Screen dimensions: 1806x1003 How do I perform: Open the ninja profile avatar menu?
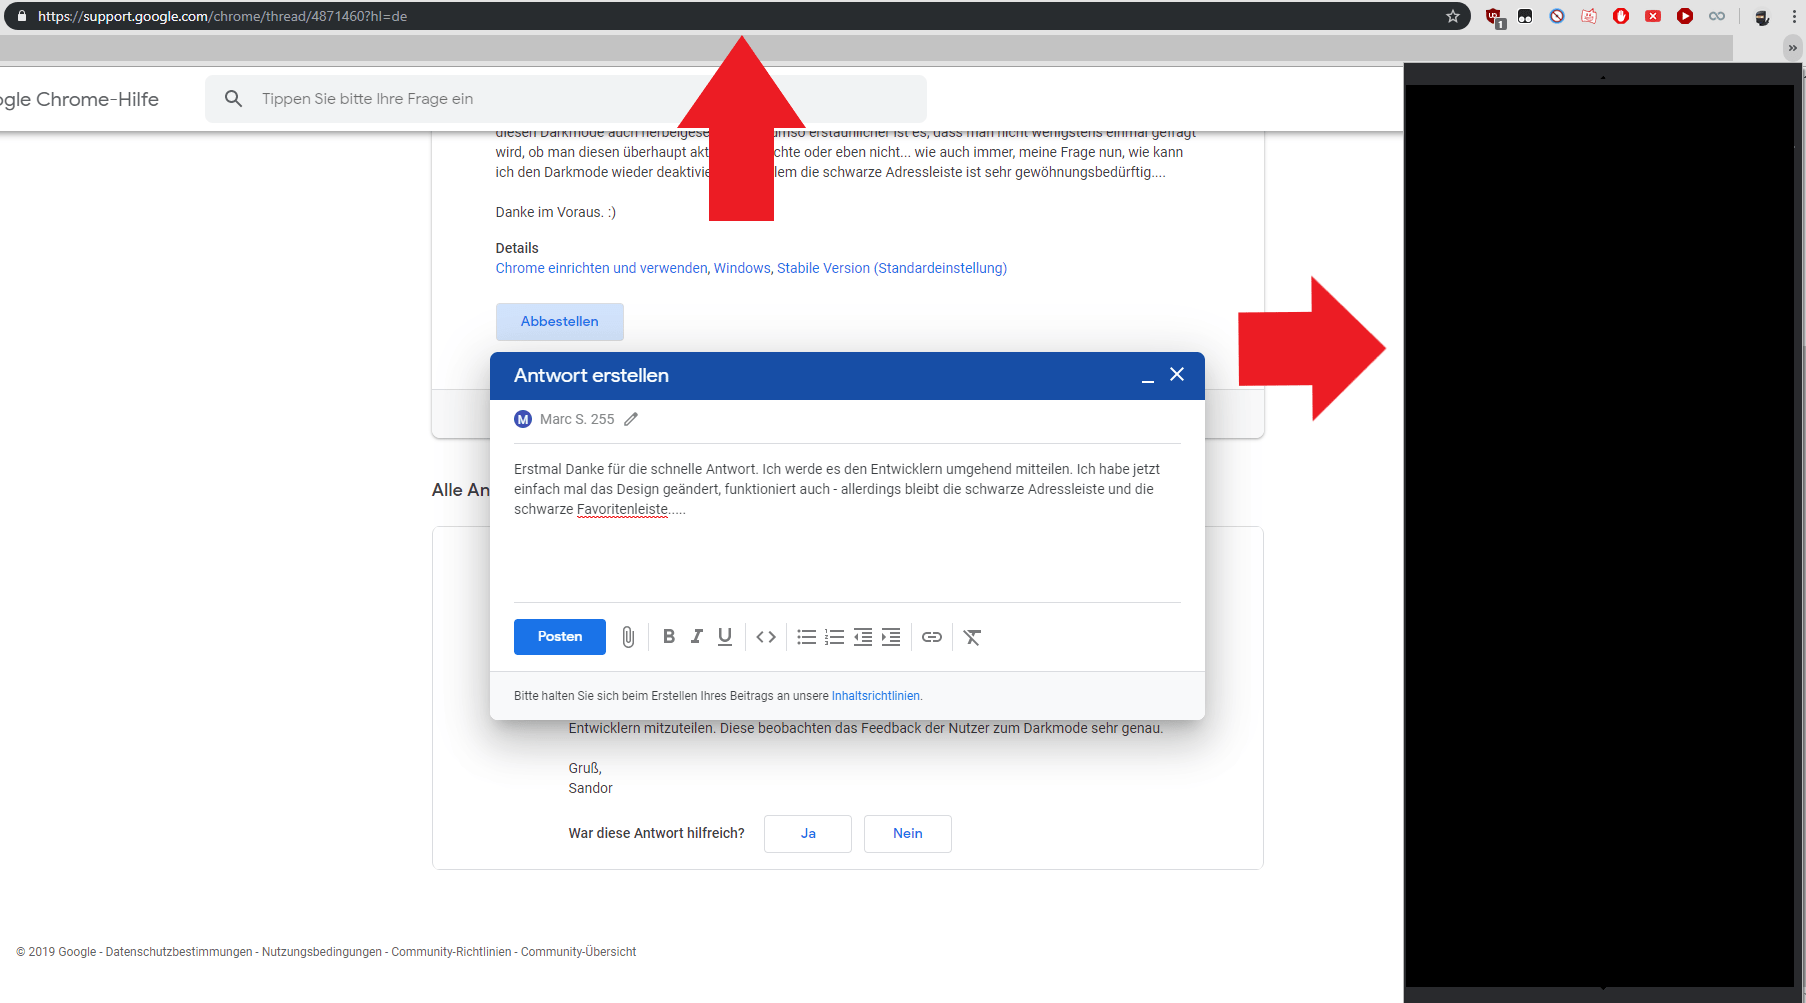click(x=1762, y=17)
